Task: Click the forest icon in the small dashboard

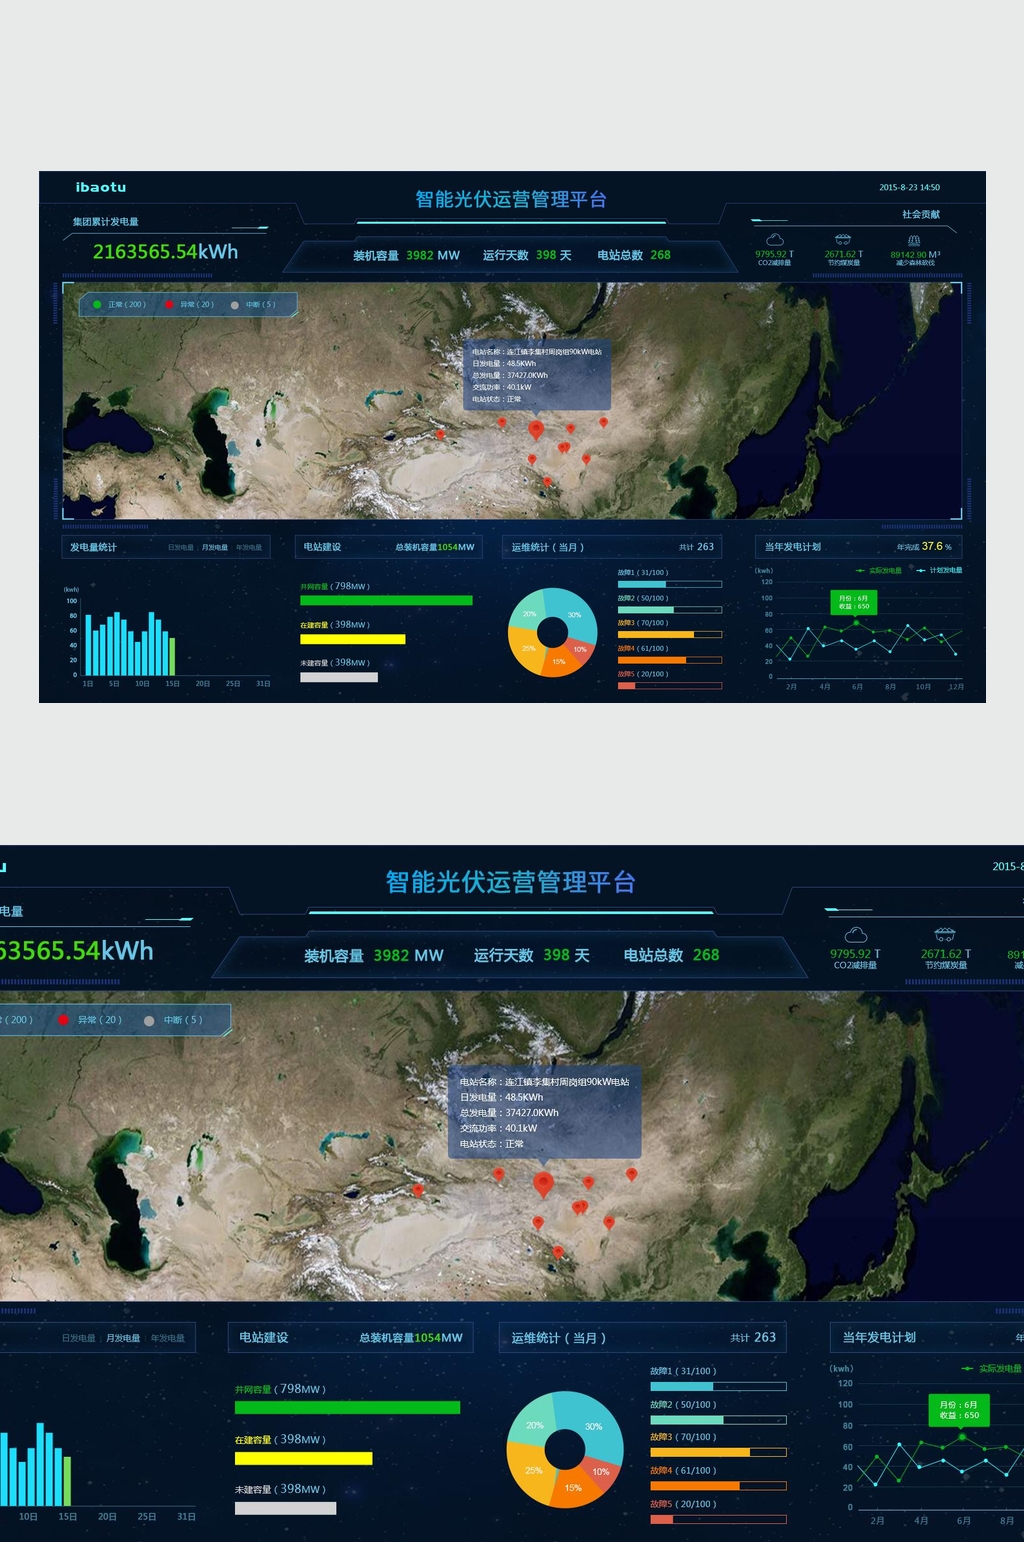Action: [914, 240]
